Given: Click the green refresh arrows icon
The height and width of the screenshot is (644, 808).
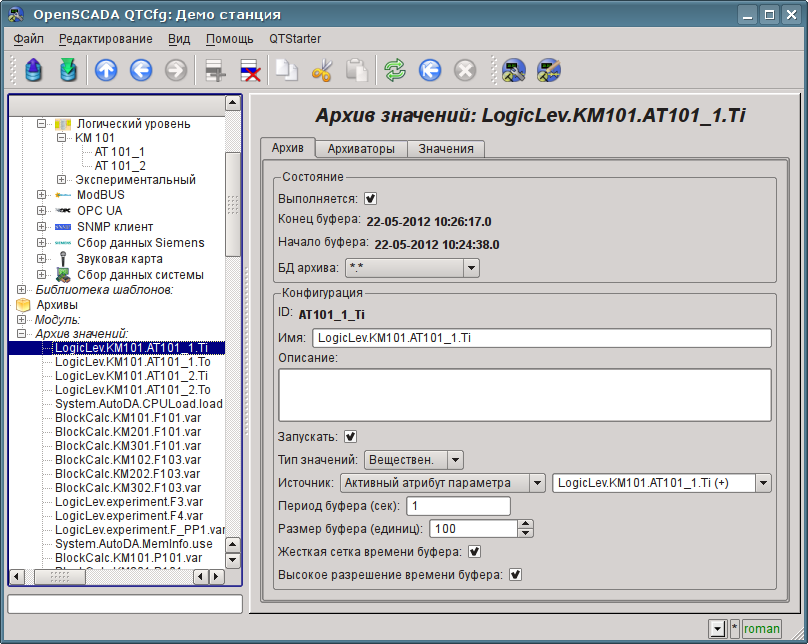Looking at the screenshot, I should (x=396, y=70).
